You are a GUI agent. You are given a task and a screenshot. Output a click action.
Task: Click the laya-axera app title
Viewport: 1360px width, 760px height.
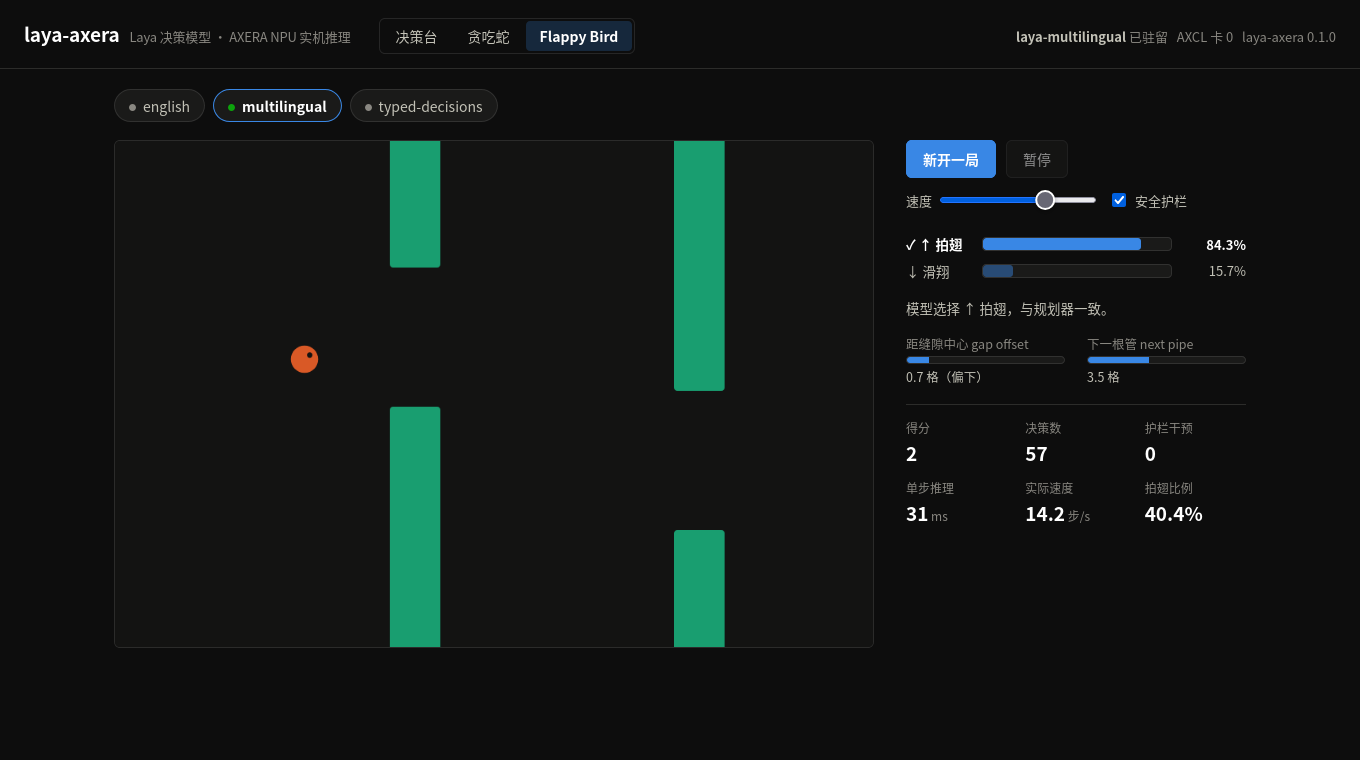tap(72, 35)
